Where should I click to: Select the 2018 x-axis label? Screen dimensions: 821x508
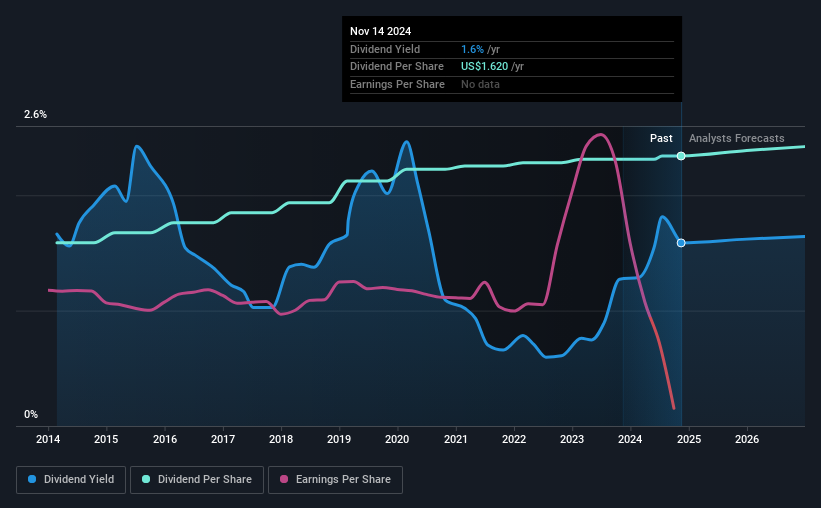[281, 439]
